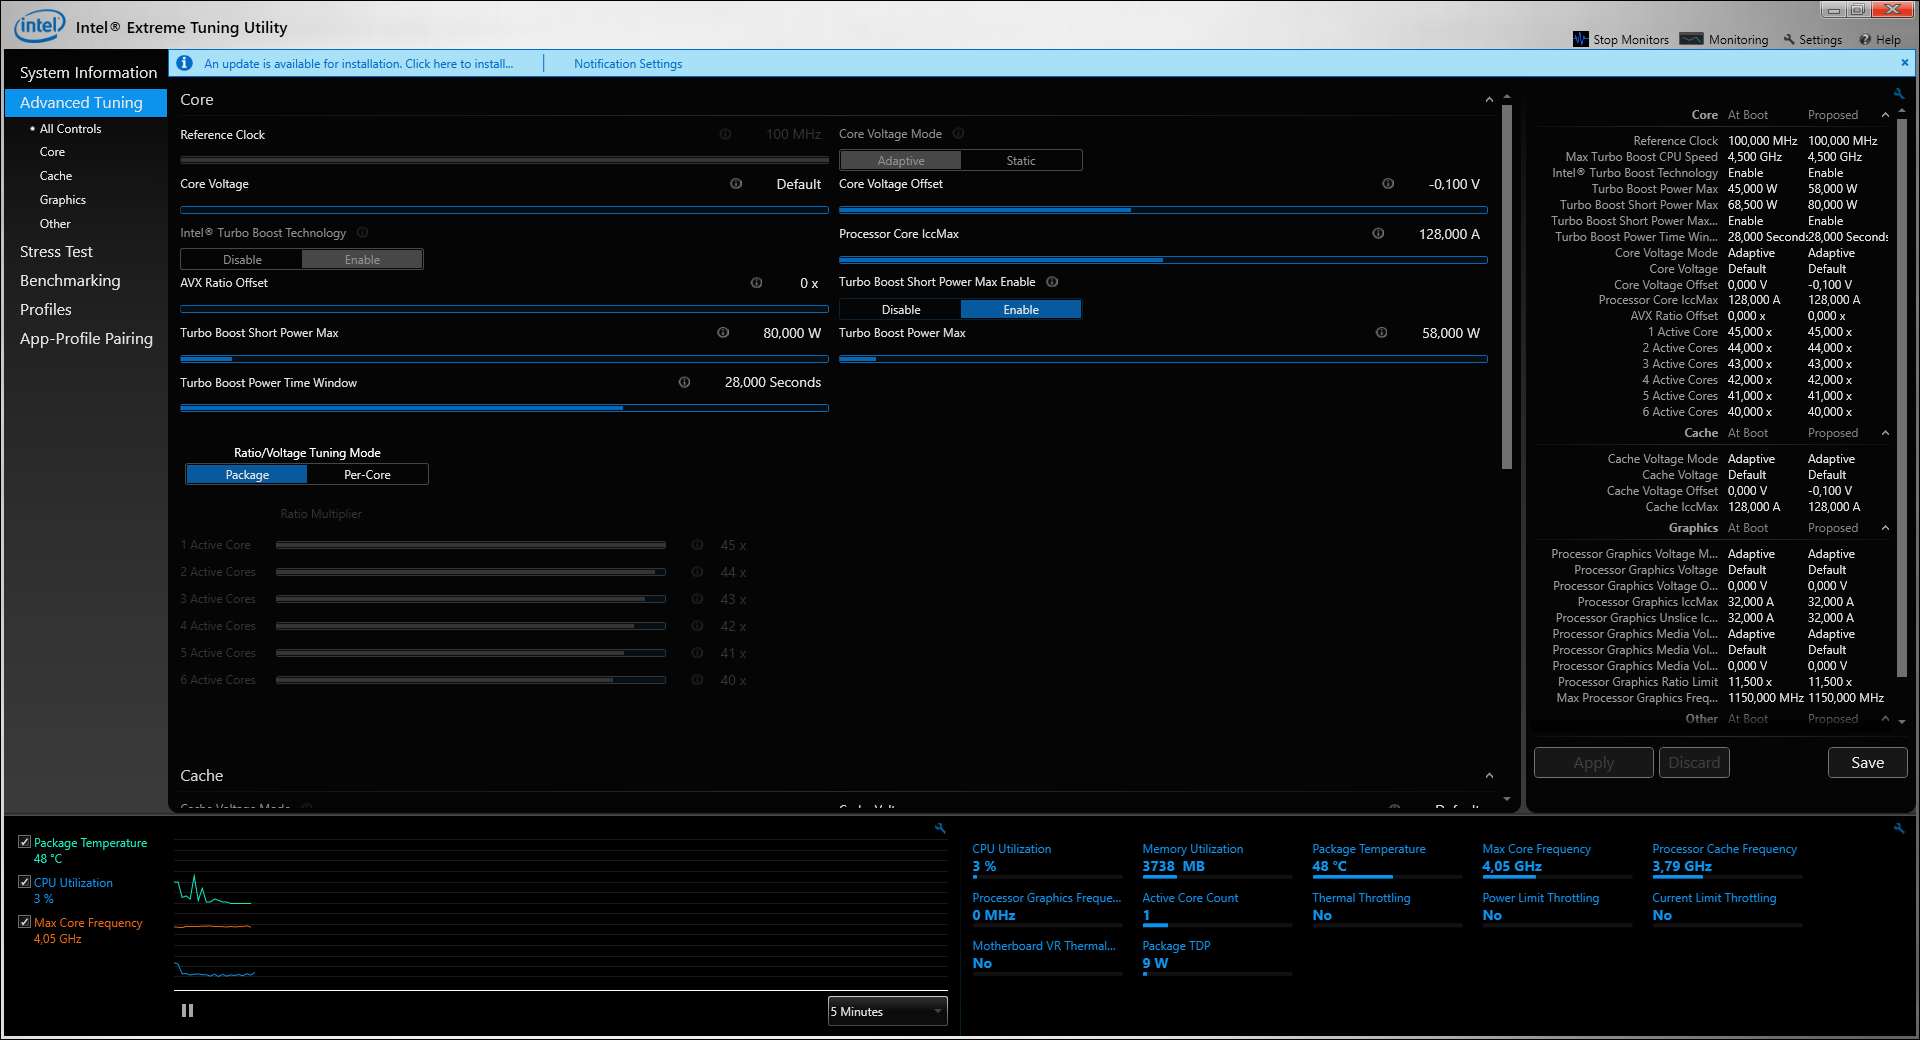Show info for AVX Ratio Offset
This screenshot has width=1920, height=1040.
coord(756,283)
